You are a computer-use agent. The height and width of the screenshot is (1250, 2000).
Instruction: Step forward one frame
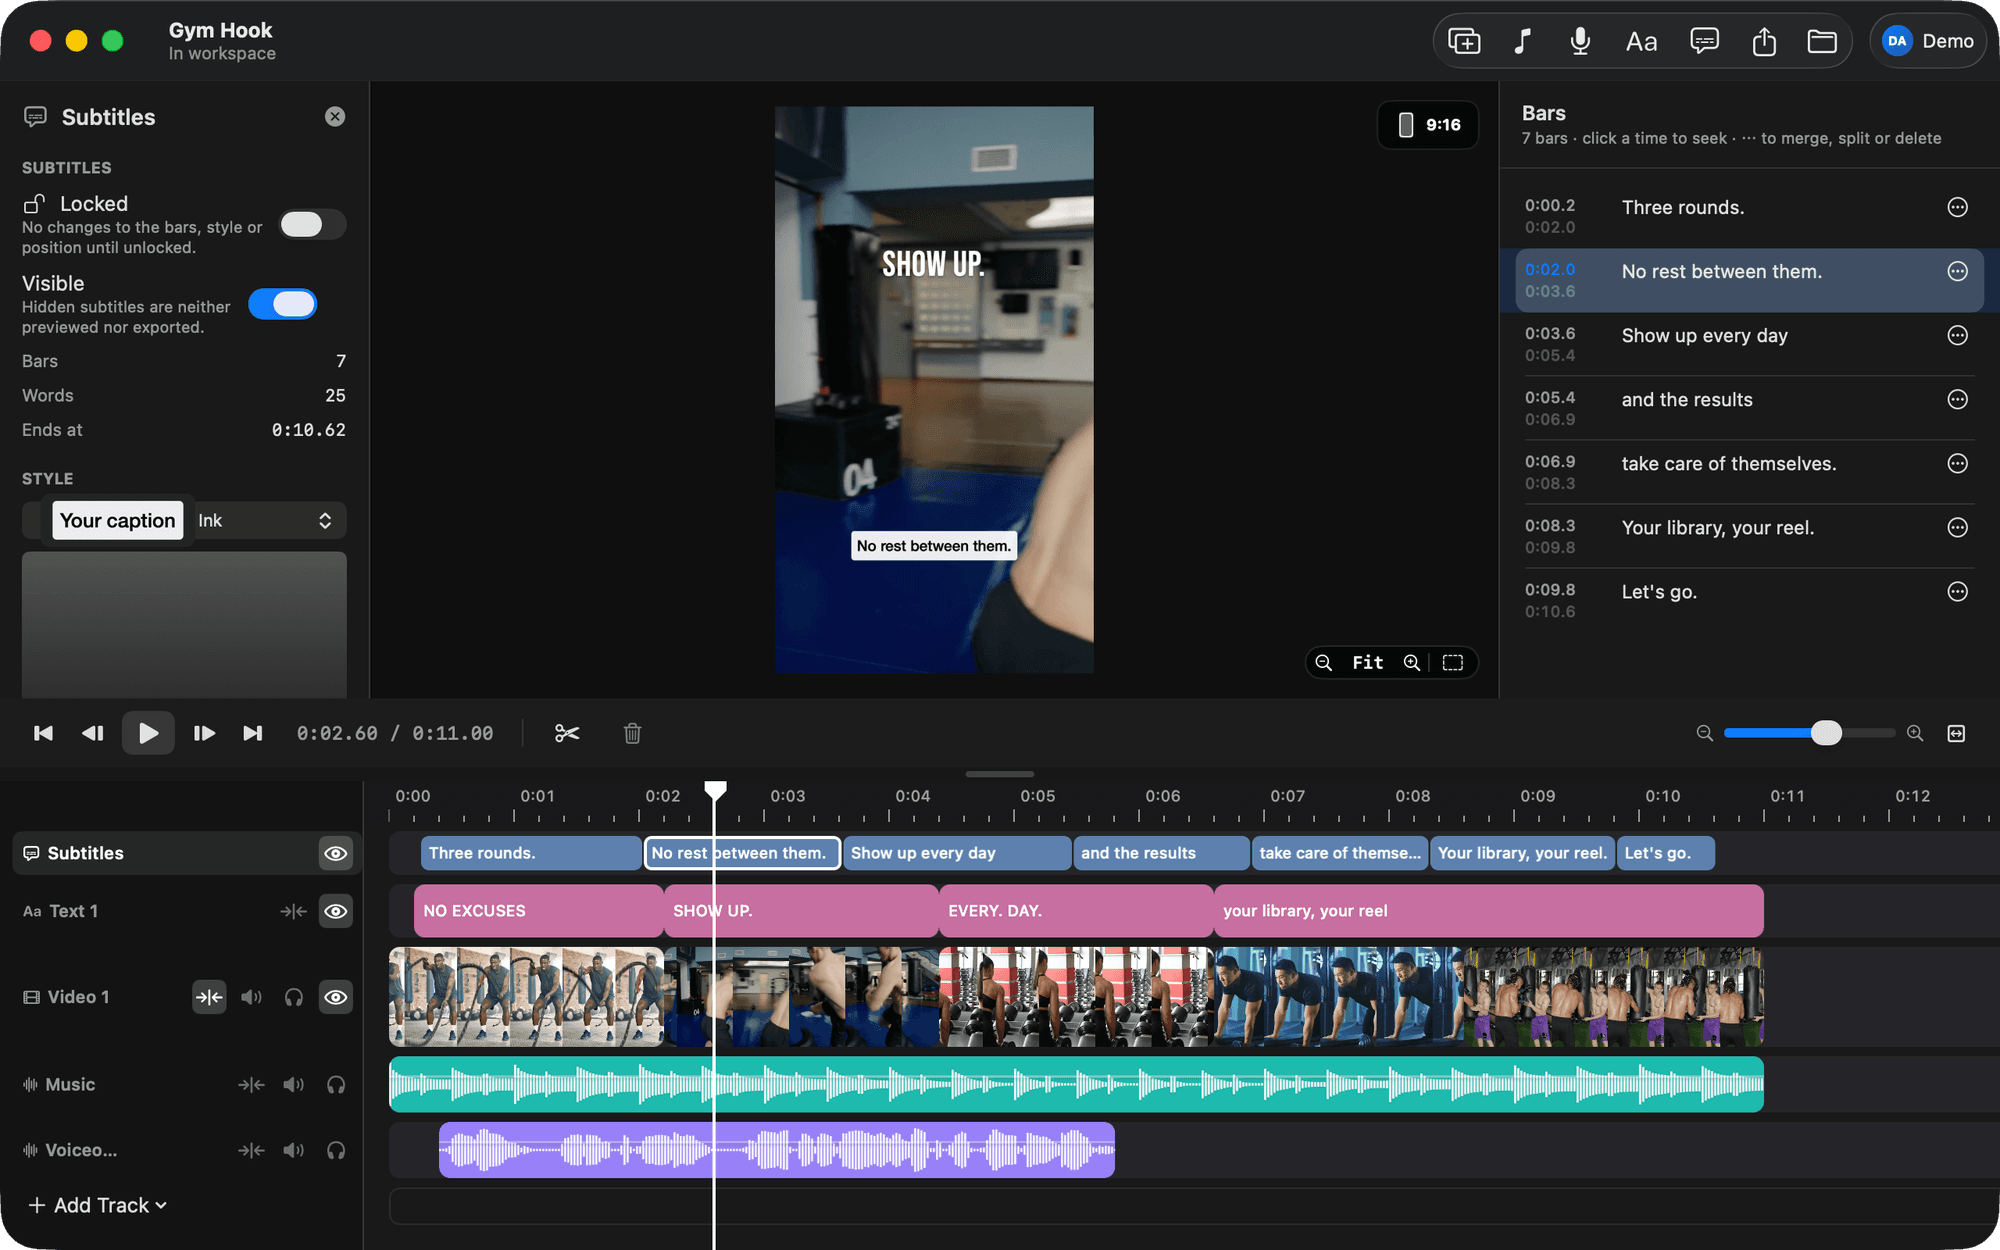point(204,733)
